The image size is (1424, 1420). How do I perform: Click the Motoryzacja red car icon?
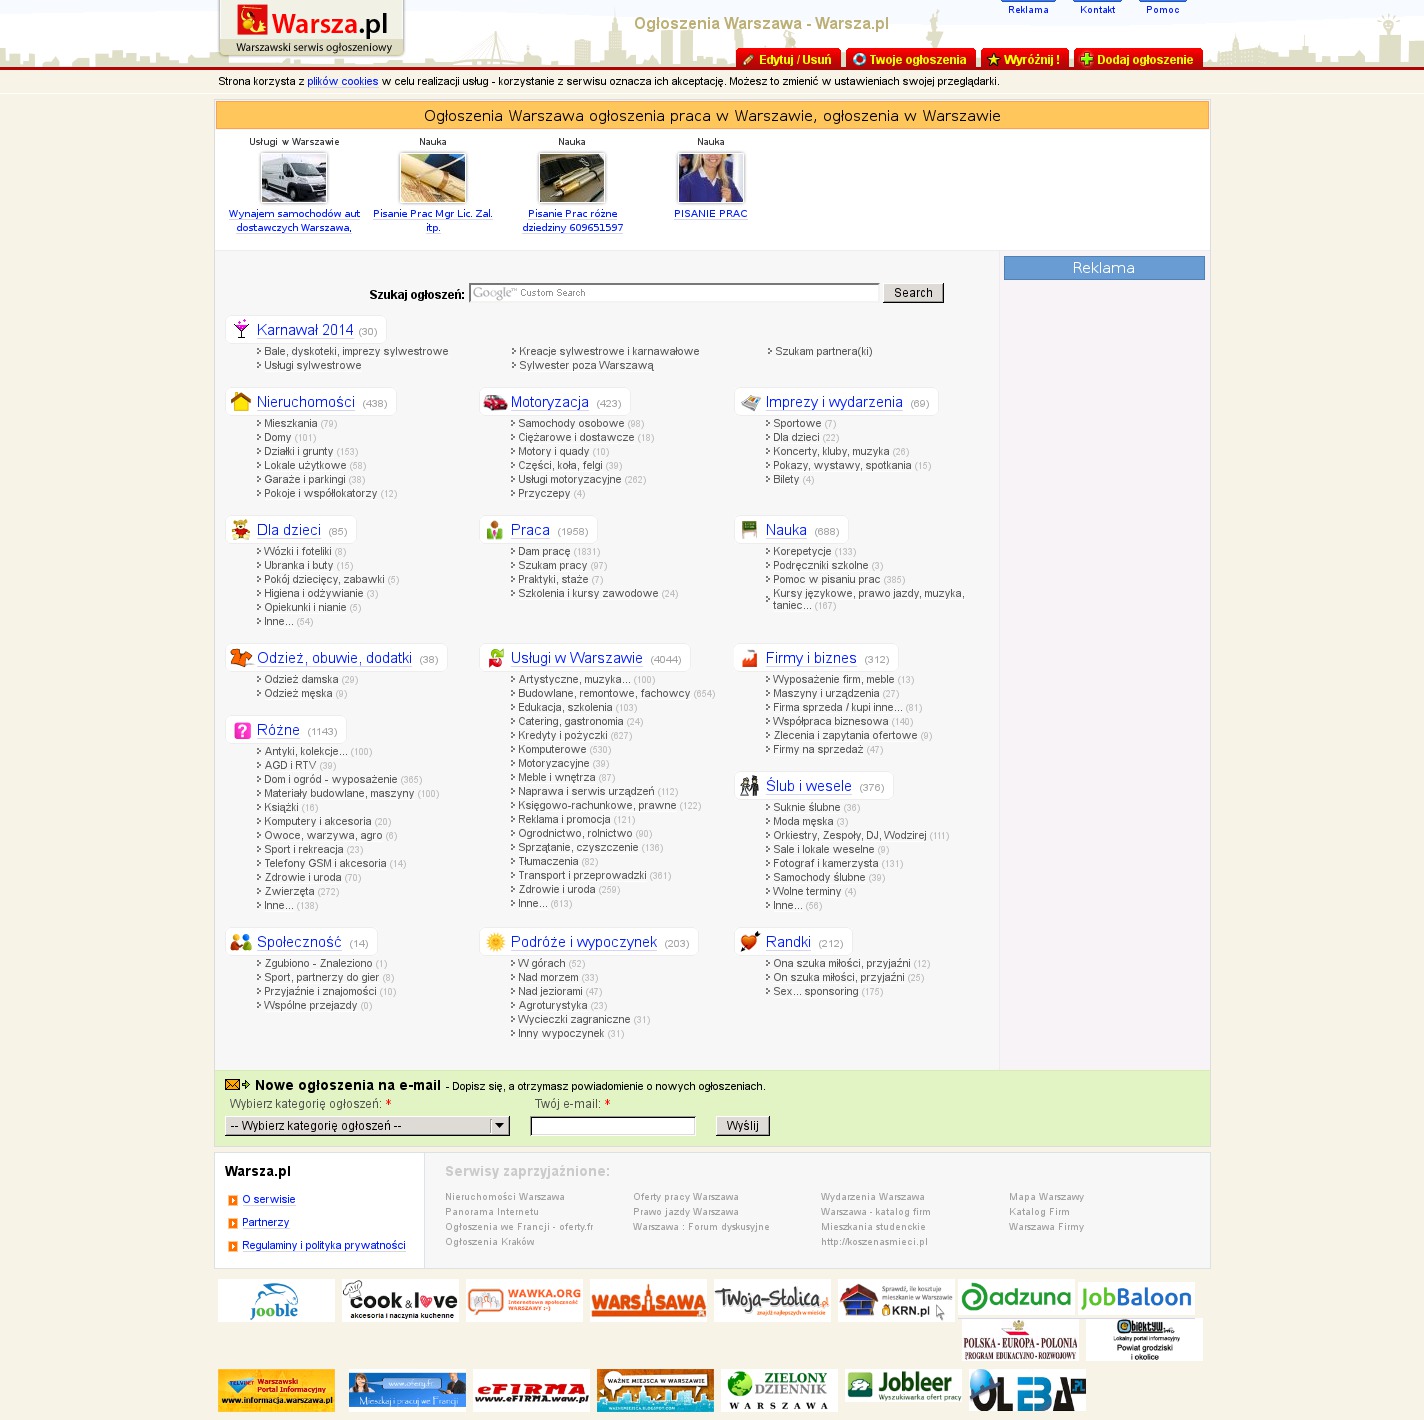(495, 402)
